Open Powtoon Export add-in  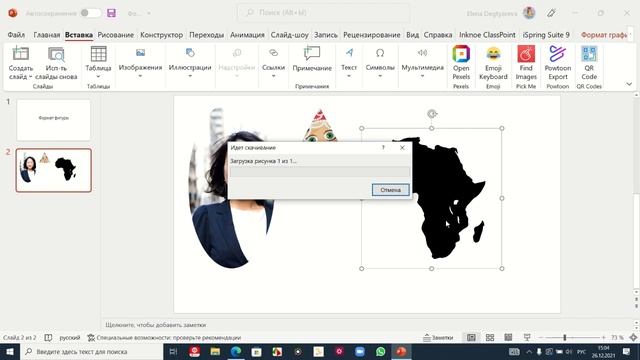pyautogui.click(x=558, y=63)
